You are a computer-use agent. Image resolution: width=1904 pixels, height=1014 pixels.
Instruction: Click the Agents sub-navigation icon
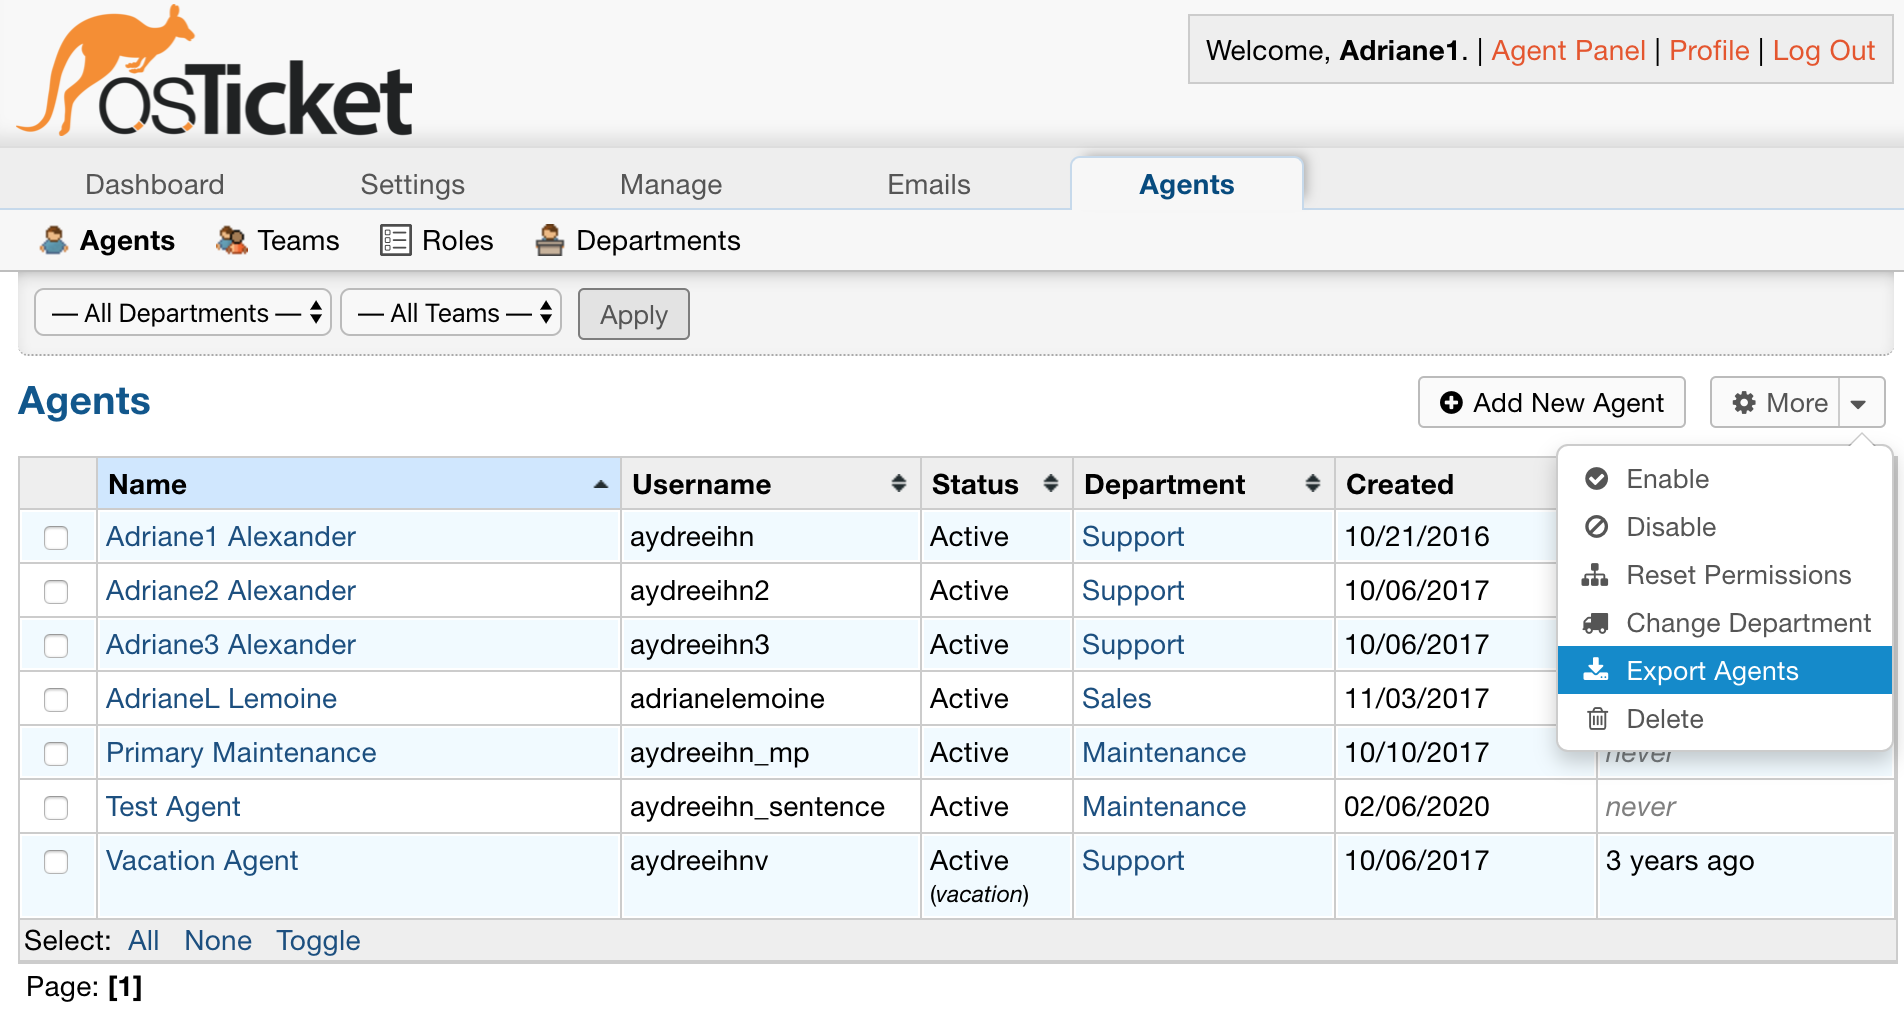point(54,241)
